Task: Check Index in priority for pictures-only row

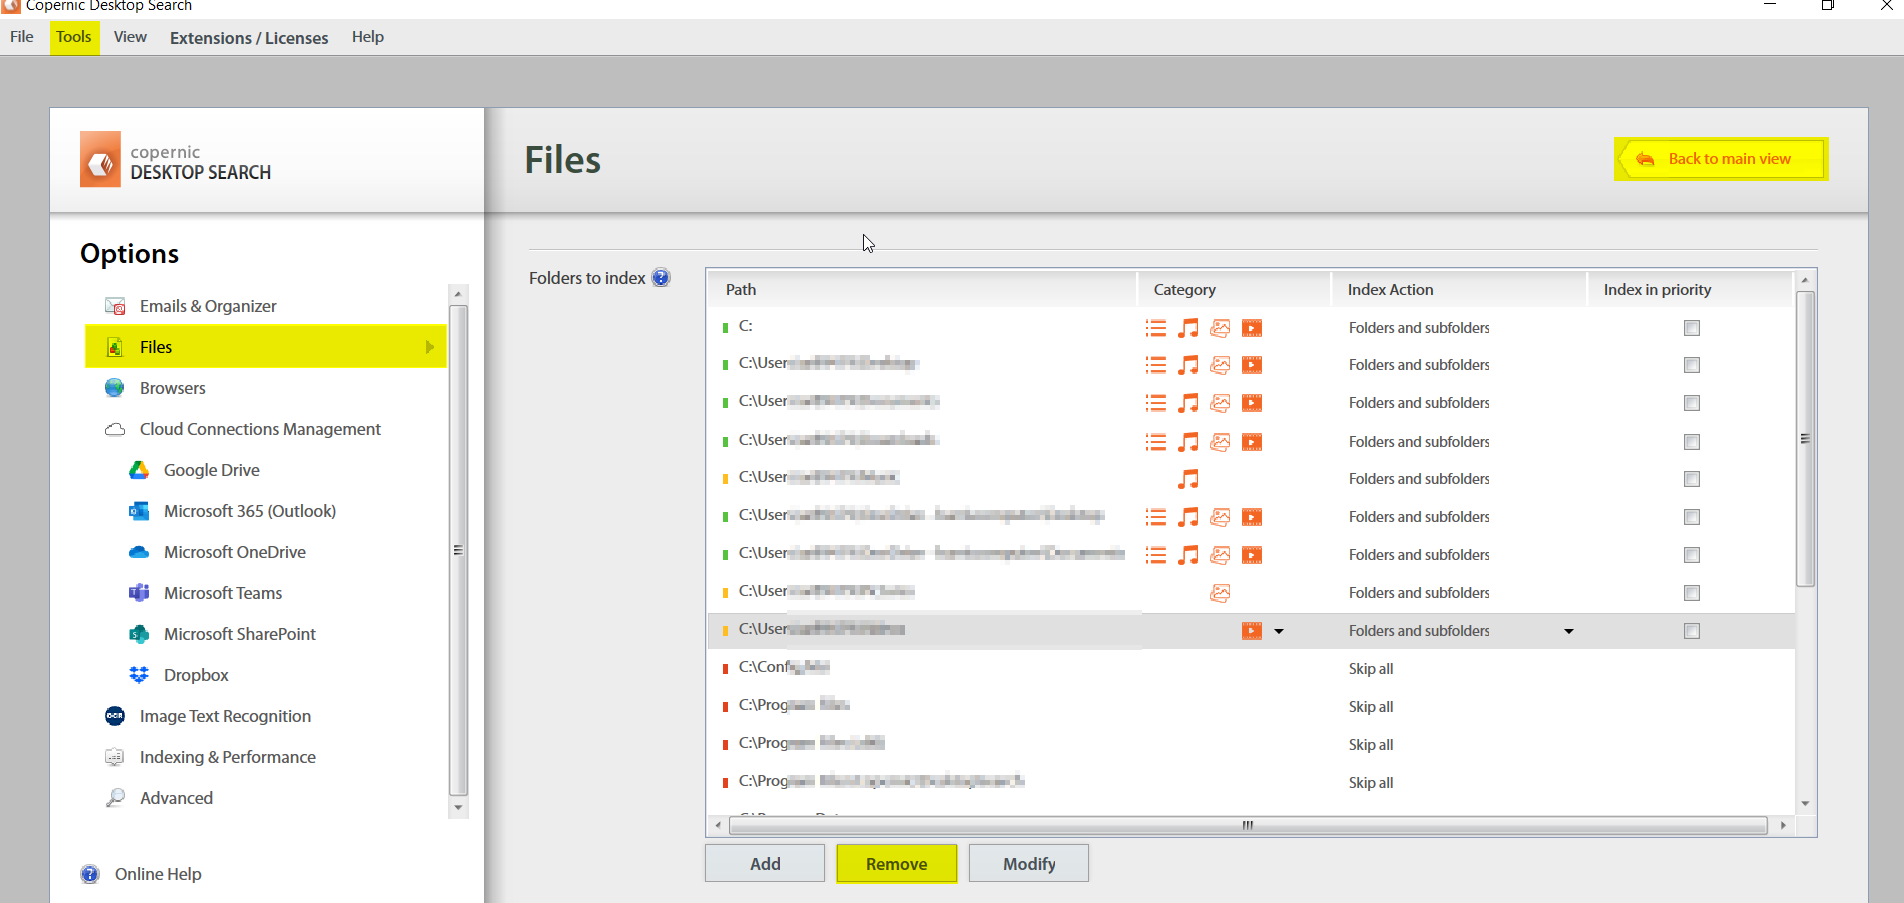Action: tap(1692, 593)
